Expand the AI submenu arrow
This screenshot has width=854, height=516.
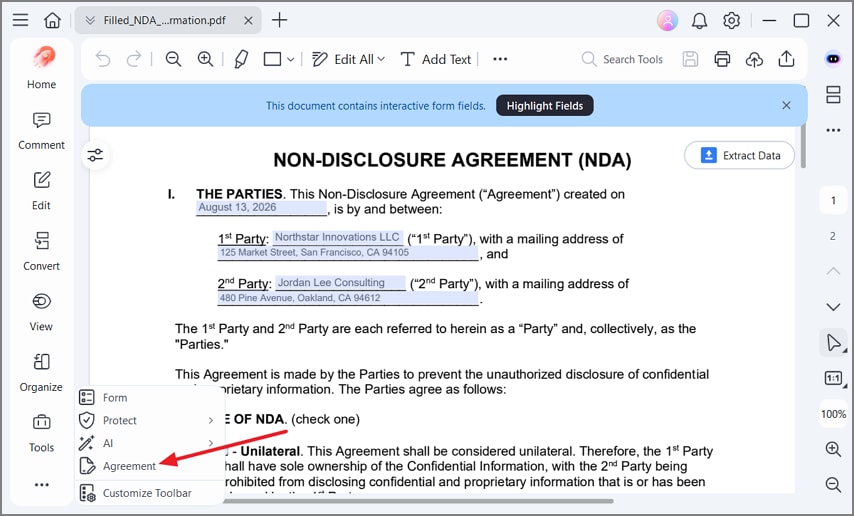[x=211, y=444]
